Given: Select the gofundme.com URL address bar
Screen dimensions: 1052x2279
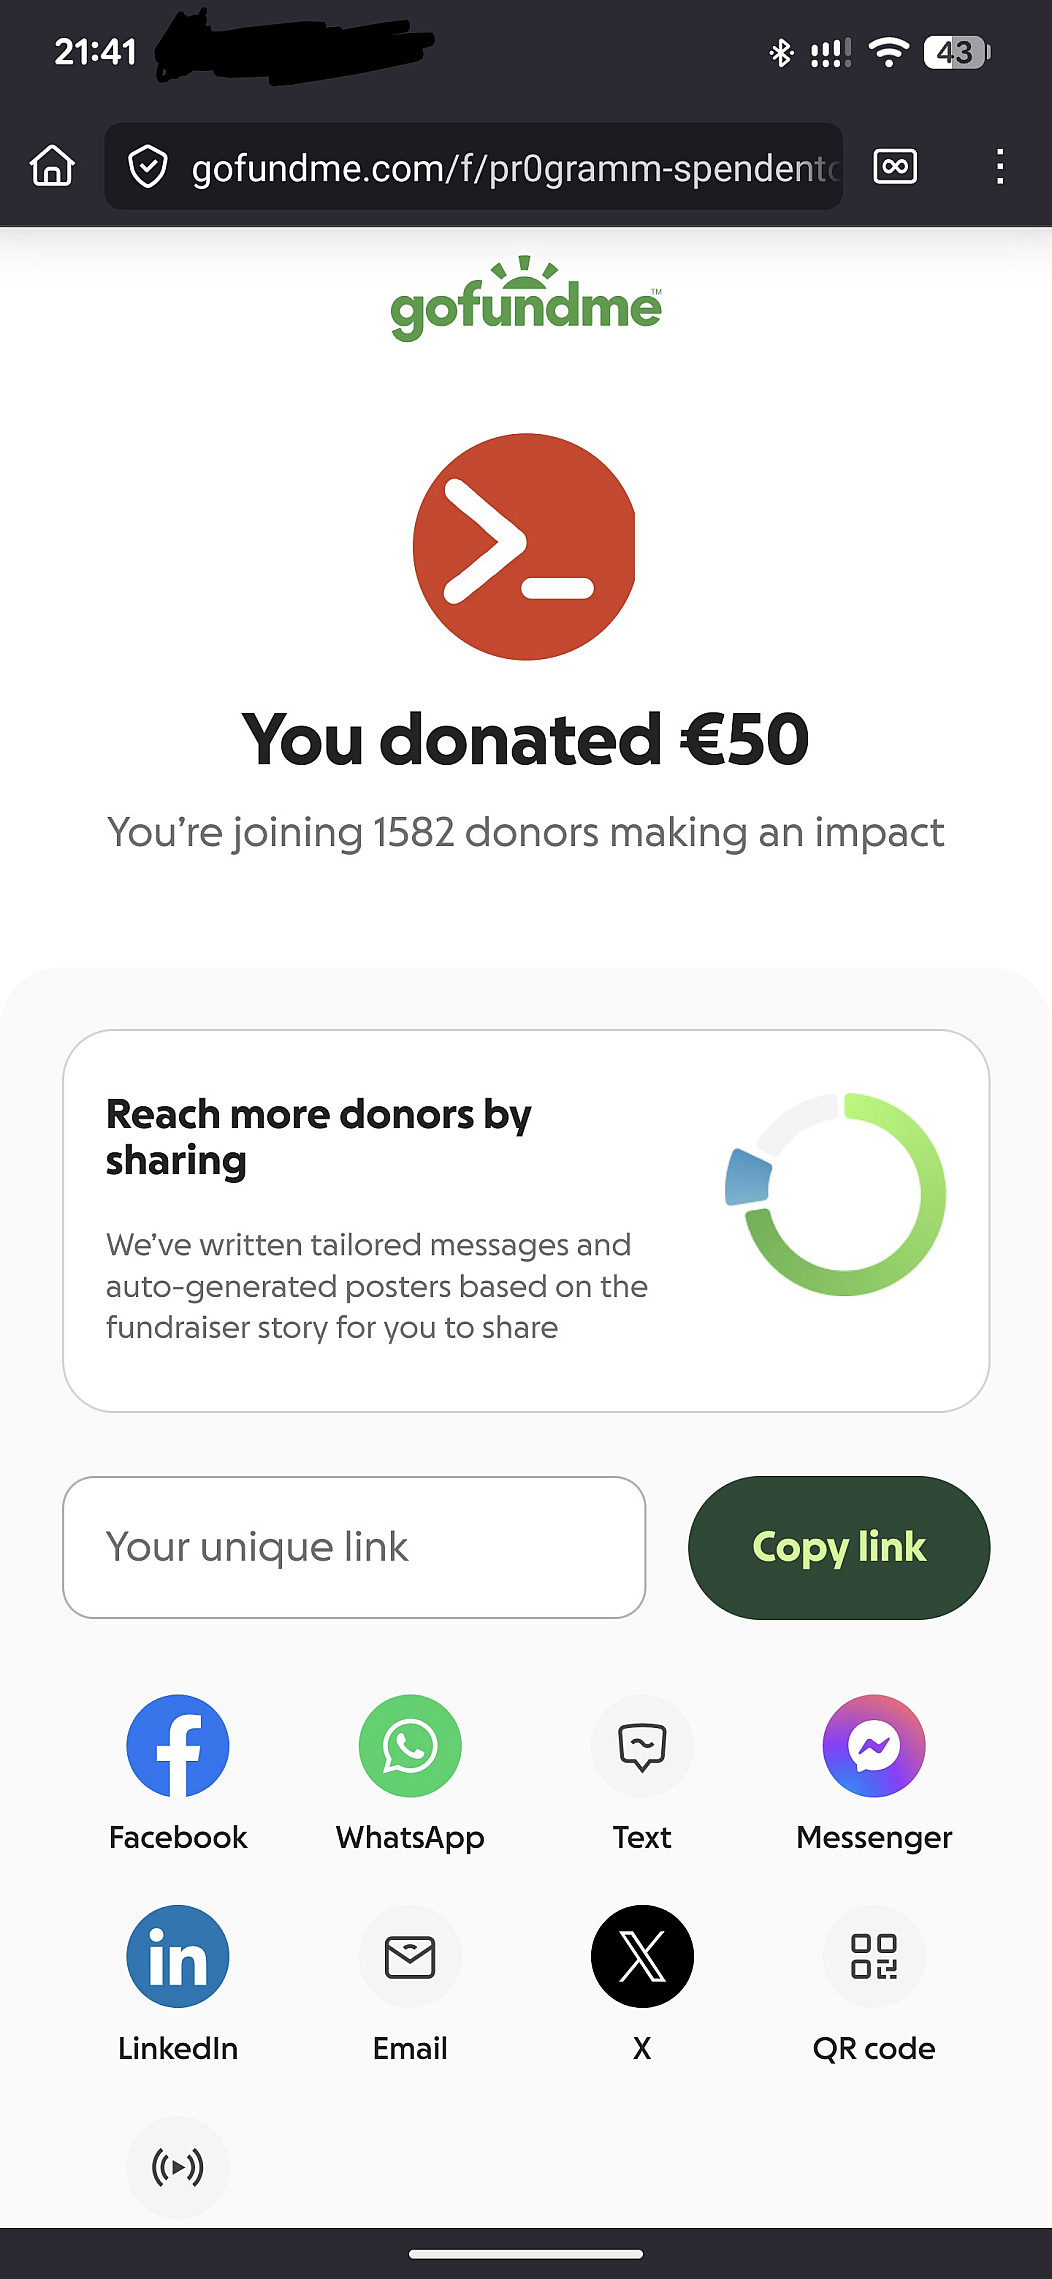Looking at the screenshot, I should click(x=514, y=168).
